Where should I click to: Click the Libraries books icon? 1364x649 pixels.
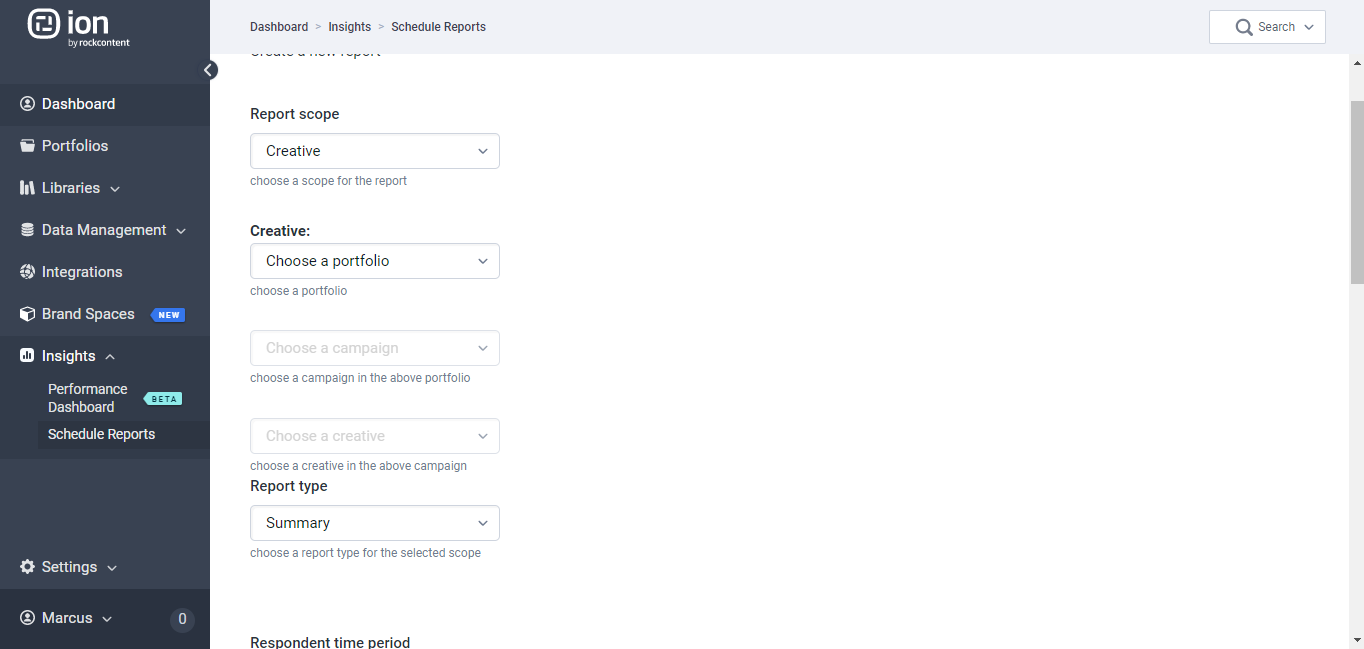point(27,188)
